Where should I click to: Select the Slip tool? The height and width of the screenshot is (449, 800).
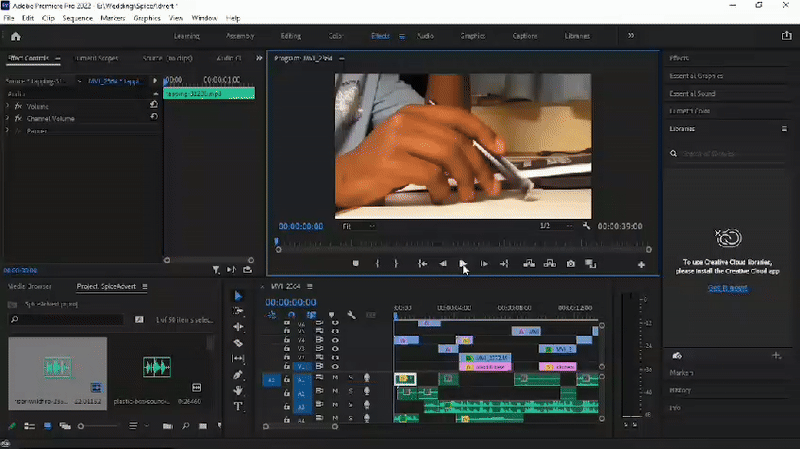(238, 359)
